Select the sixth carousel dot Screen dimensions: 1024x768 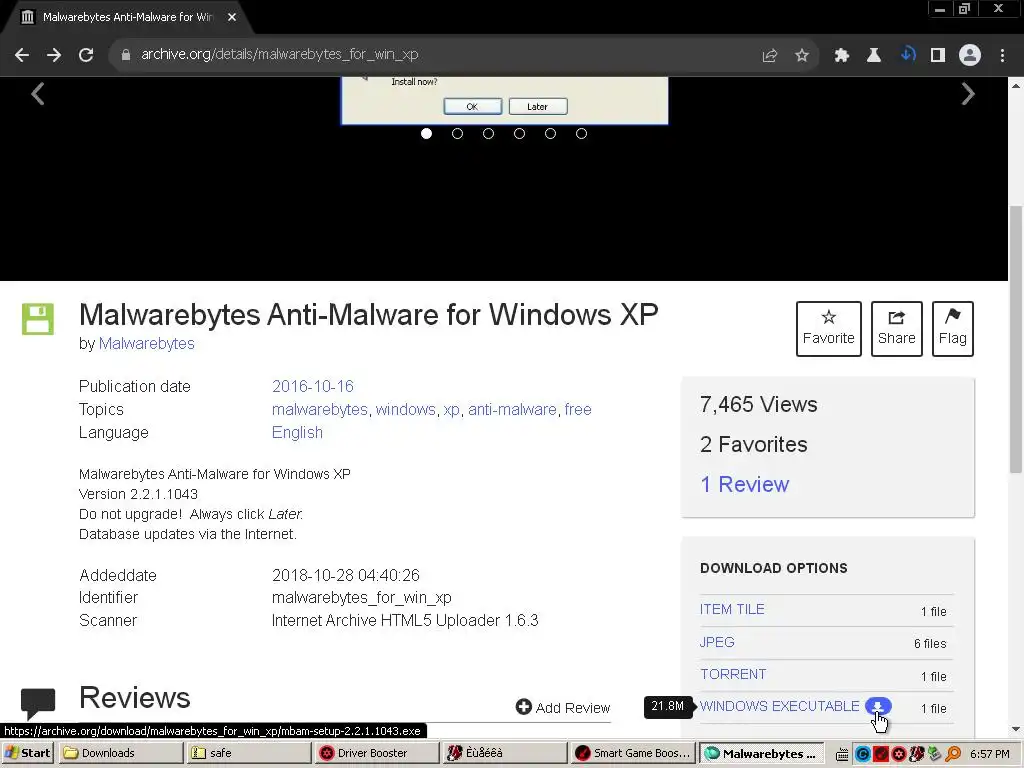click(x=581, y=134)
